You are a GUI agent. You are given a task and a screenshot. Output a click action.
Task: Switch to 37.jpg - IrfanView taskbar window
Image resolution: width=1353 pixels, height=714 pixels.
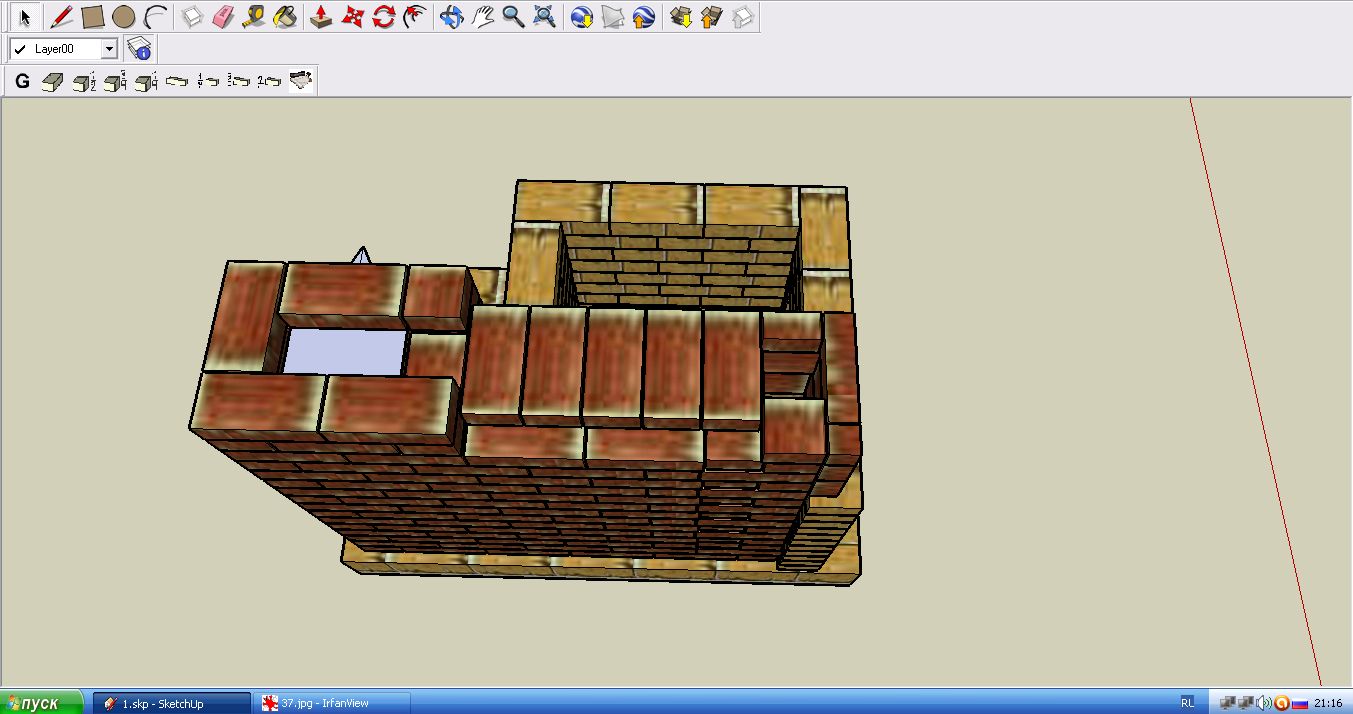[x=332, y=703]
